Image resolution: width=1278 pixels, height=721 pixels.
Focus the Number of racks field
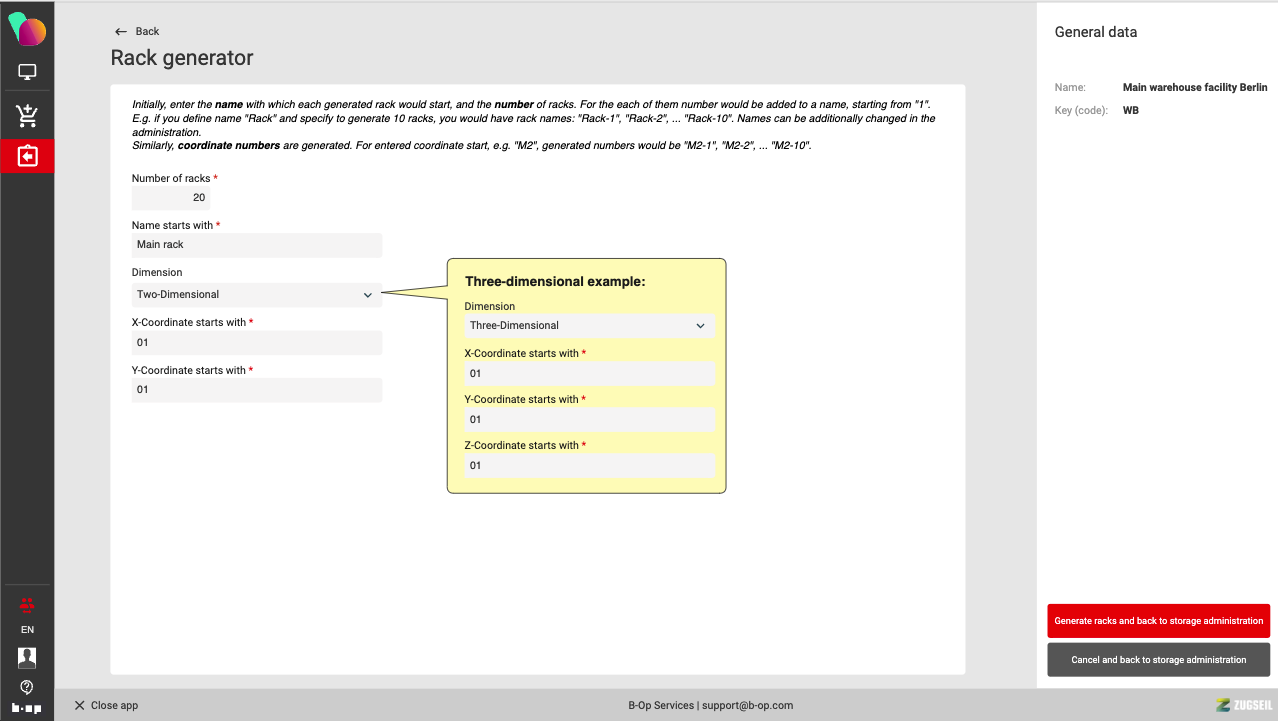coord(171,198)
